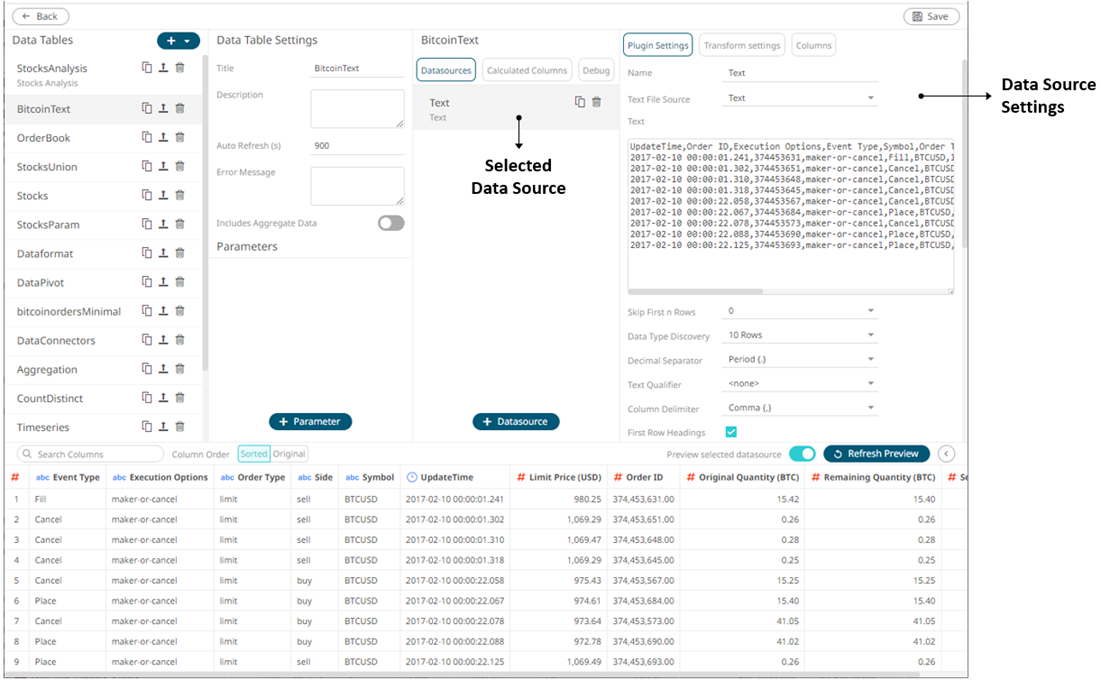Upload the Stocks data table

click(163, 196)
